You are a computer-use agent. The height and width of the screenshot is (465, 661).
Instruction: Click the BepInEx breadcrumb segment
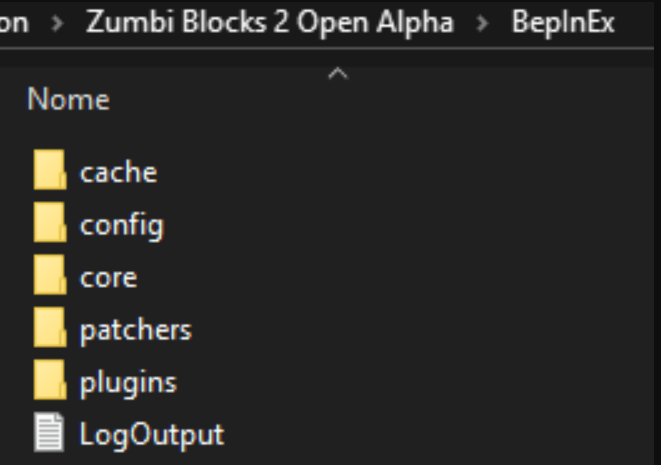pos(562,22)
